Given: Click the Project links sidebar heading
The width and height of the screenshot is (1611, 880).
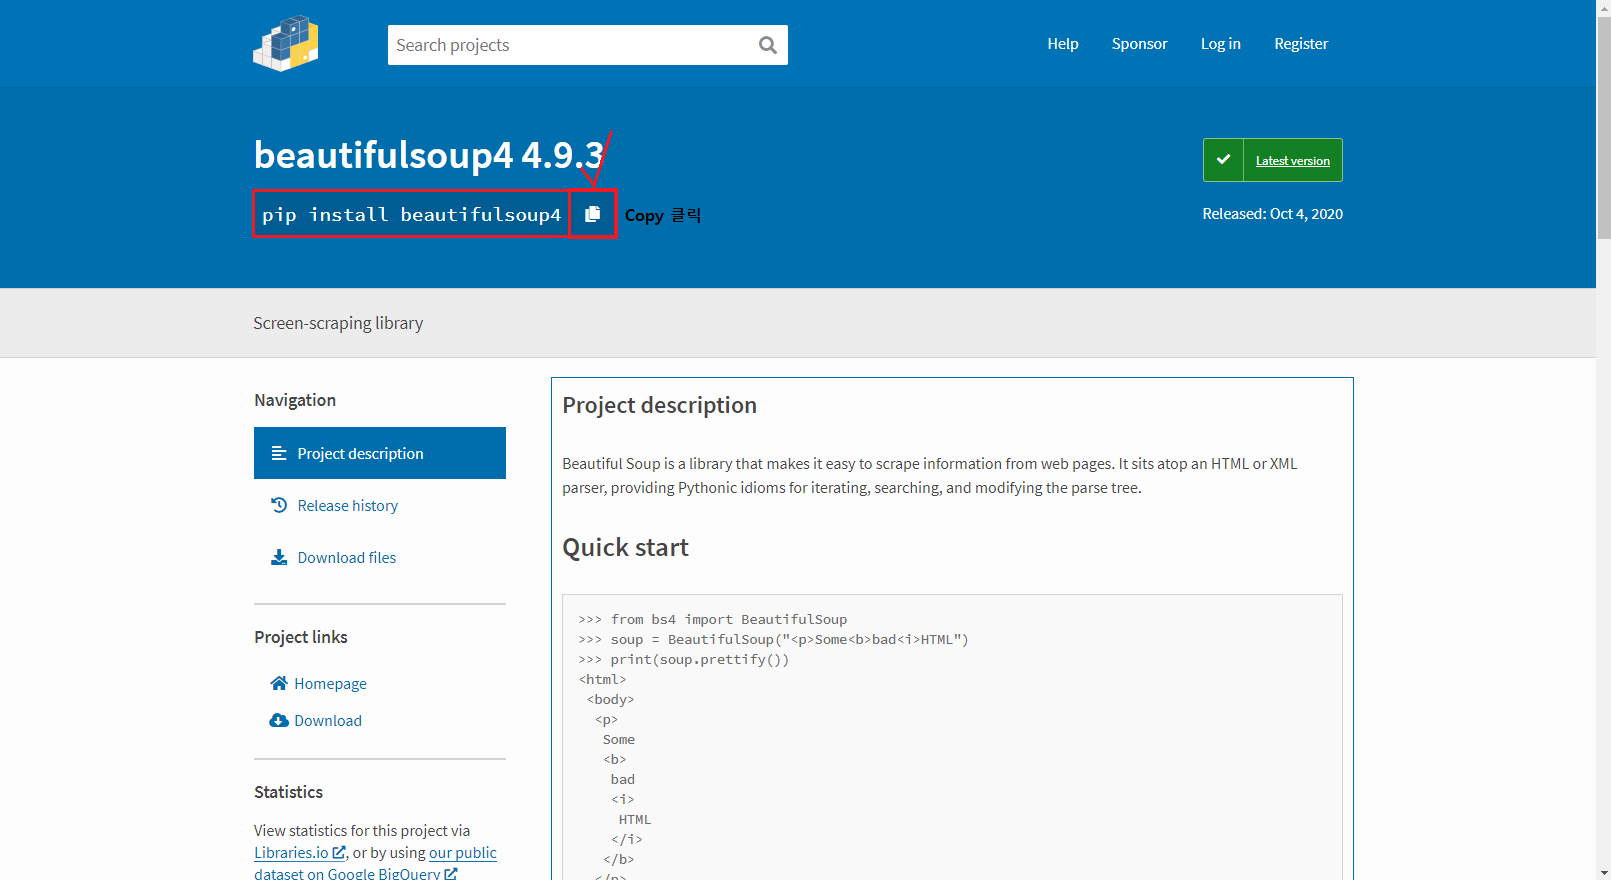Looking at the screenshot, I should tap(301, 637).
